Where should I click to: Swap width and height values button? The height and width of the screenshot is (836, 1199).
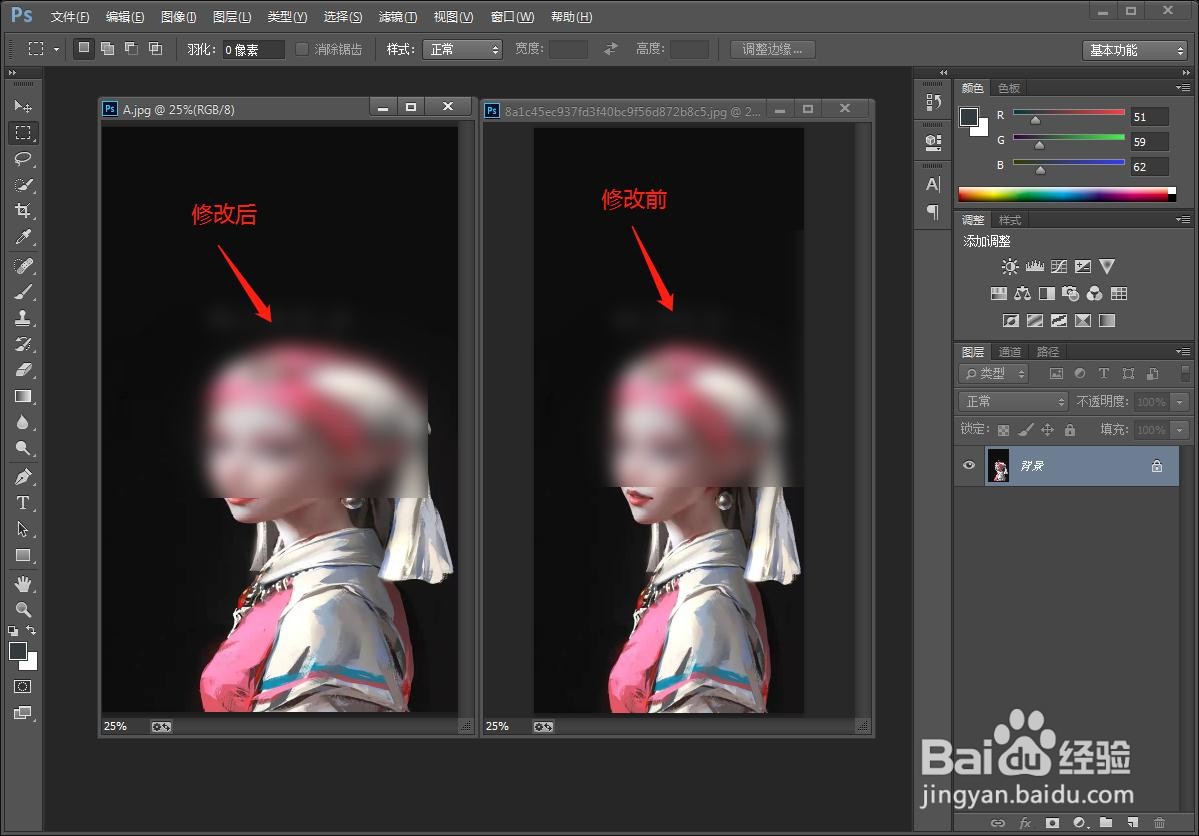[610, 49]
